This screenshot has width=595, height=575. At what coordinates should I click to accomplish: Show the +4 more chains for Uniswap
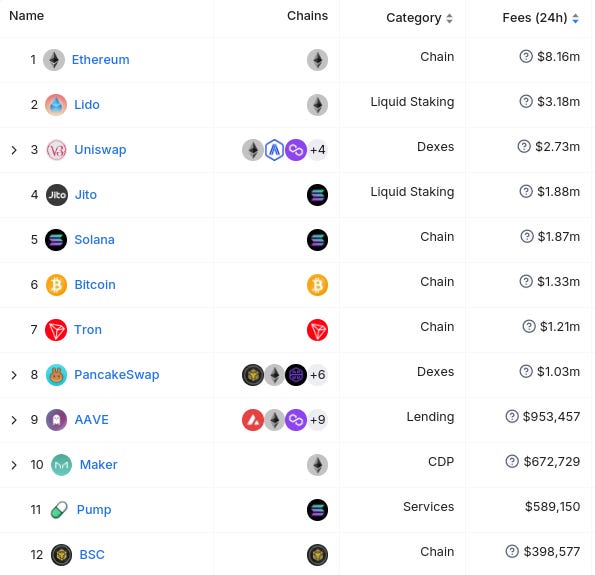[317, 150]
